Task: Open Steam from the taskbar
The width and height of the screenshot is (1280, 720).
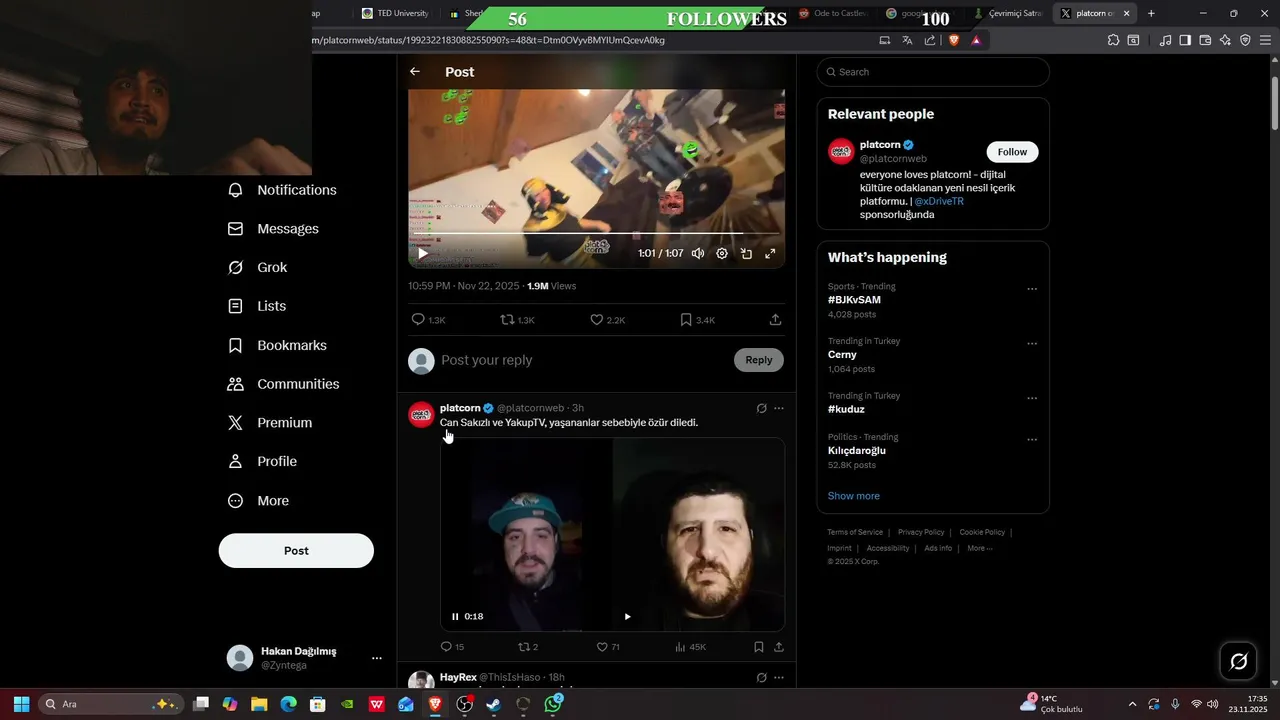Action: click(494, 704)
